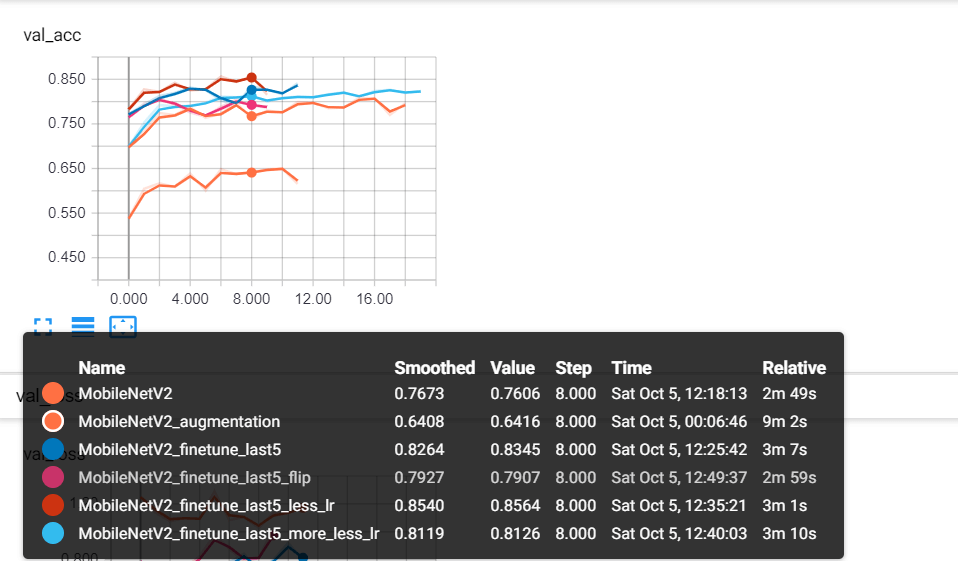
Task: Click the lowest orange data point at step 8
Action: point(252,172)
